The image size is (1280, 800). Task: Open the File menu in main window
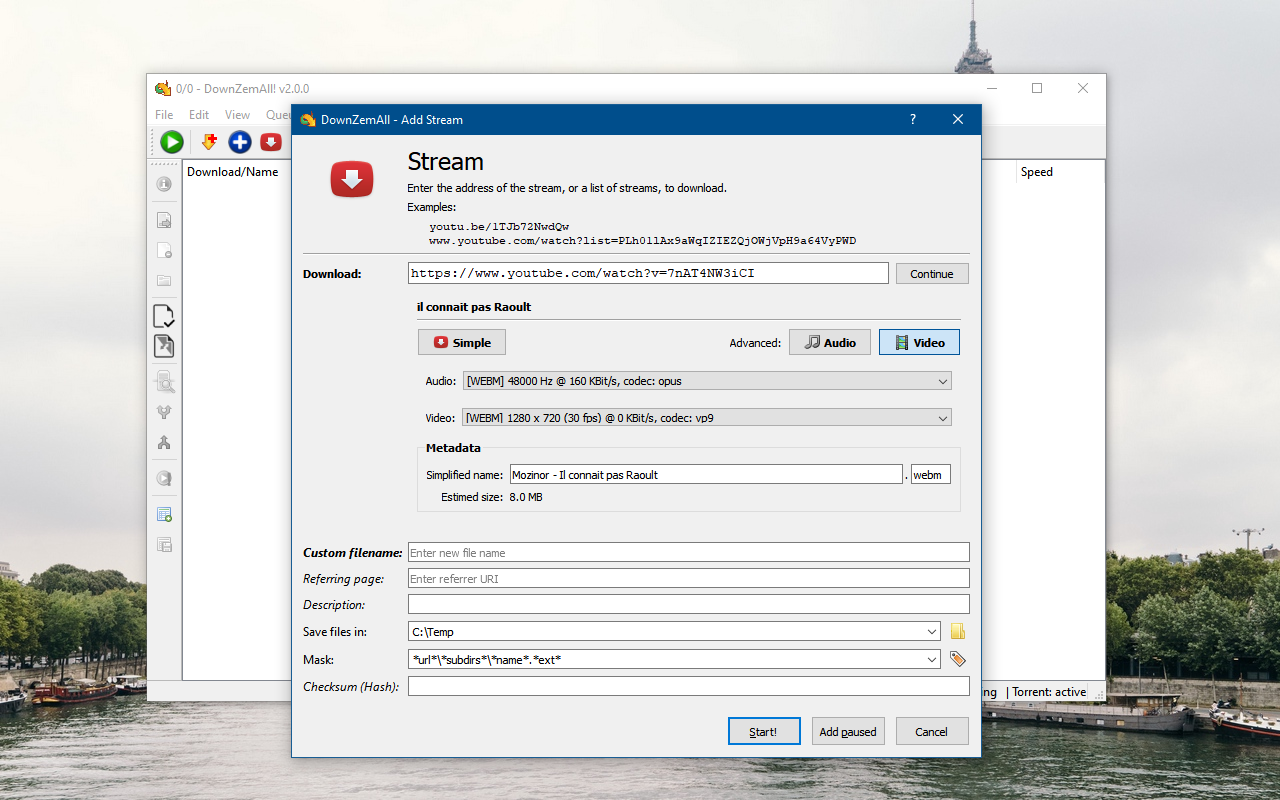[x=164, y=115]
